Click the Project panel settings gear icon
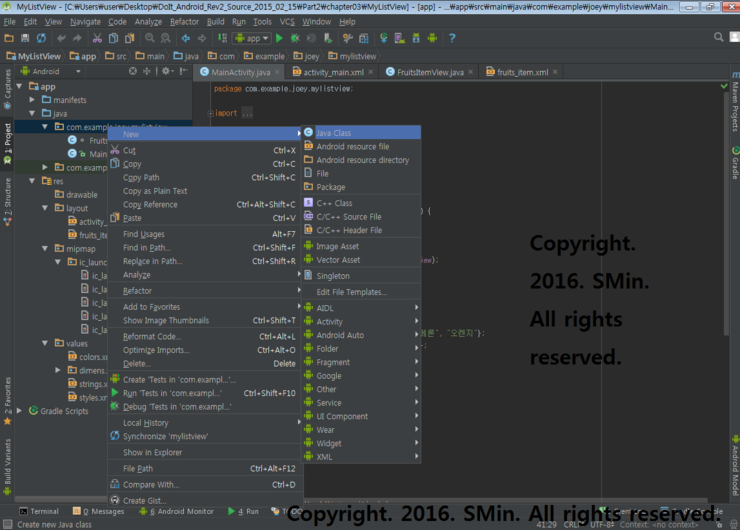The image size is (740, 530). tap(166, 71)
